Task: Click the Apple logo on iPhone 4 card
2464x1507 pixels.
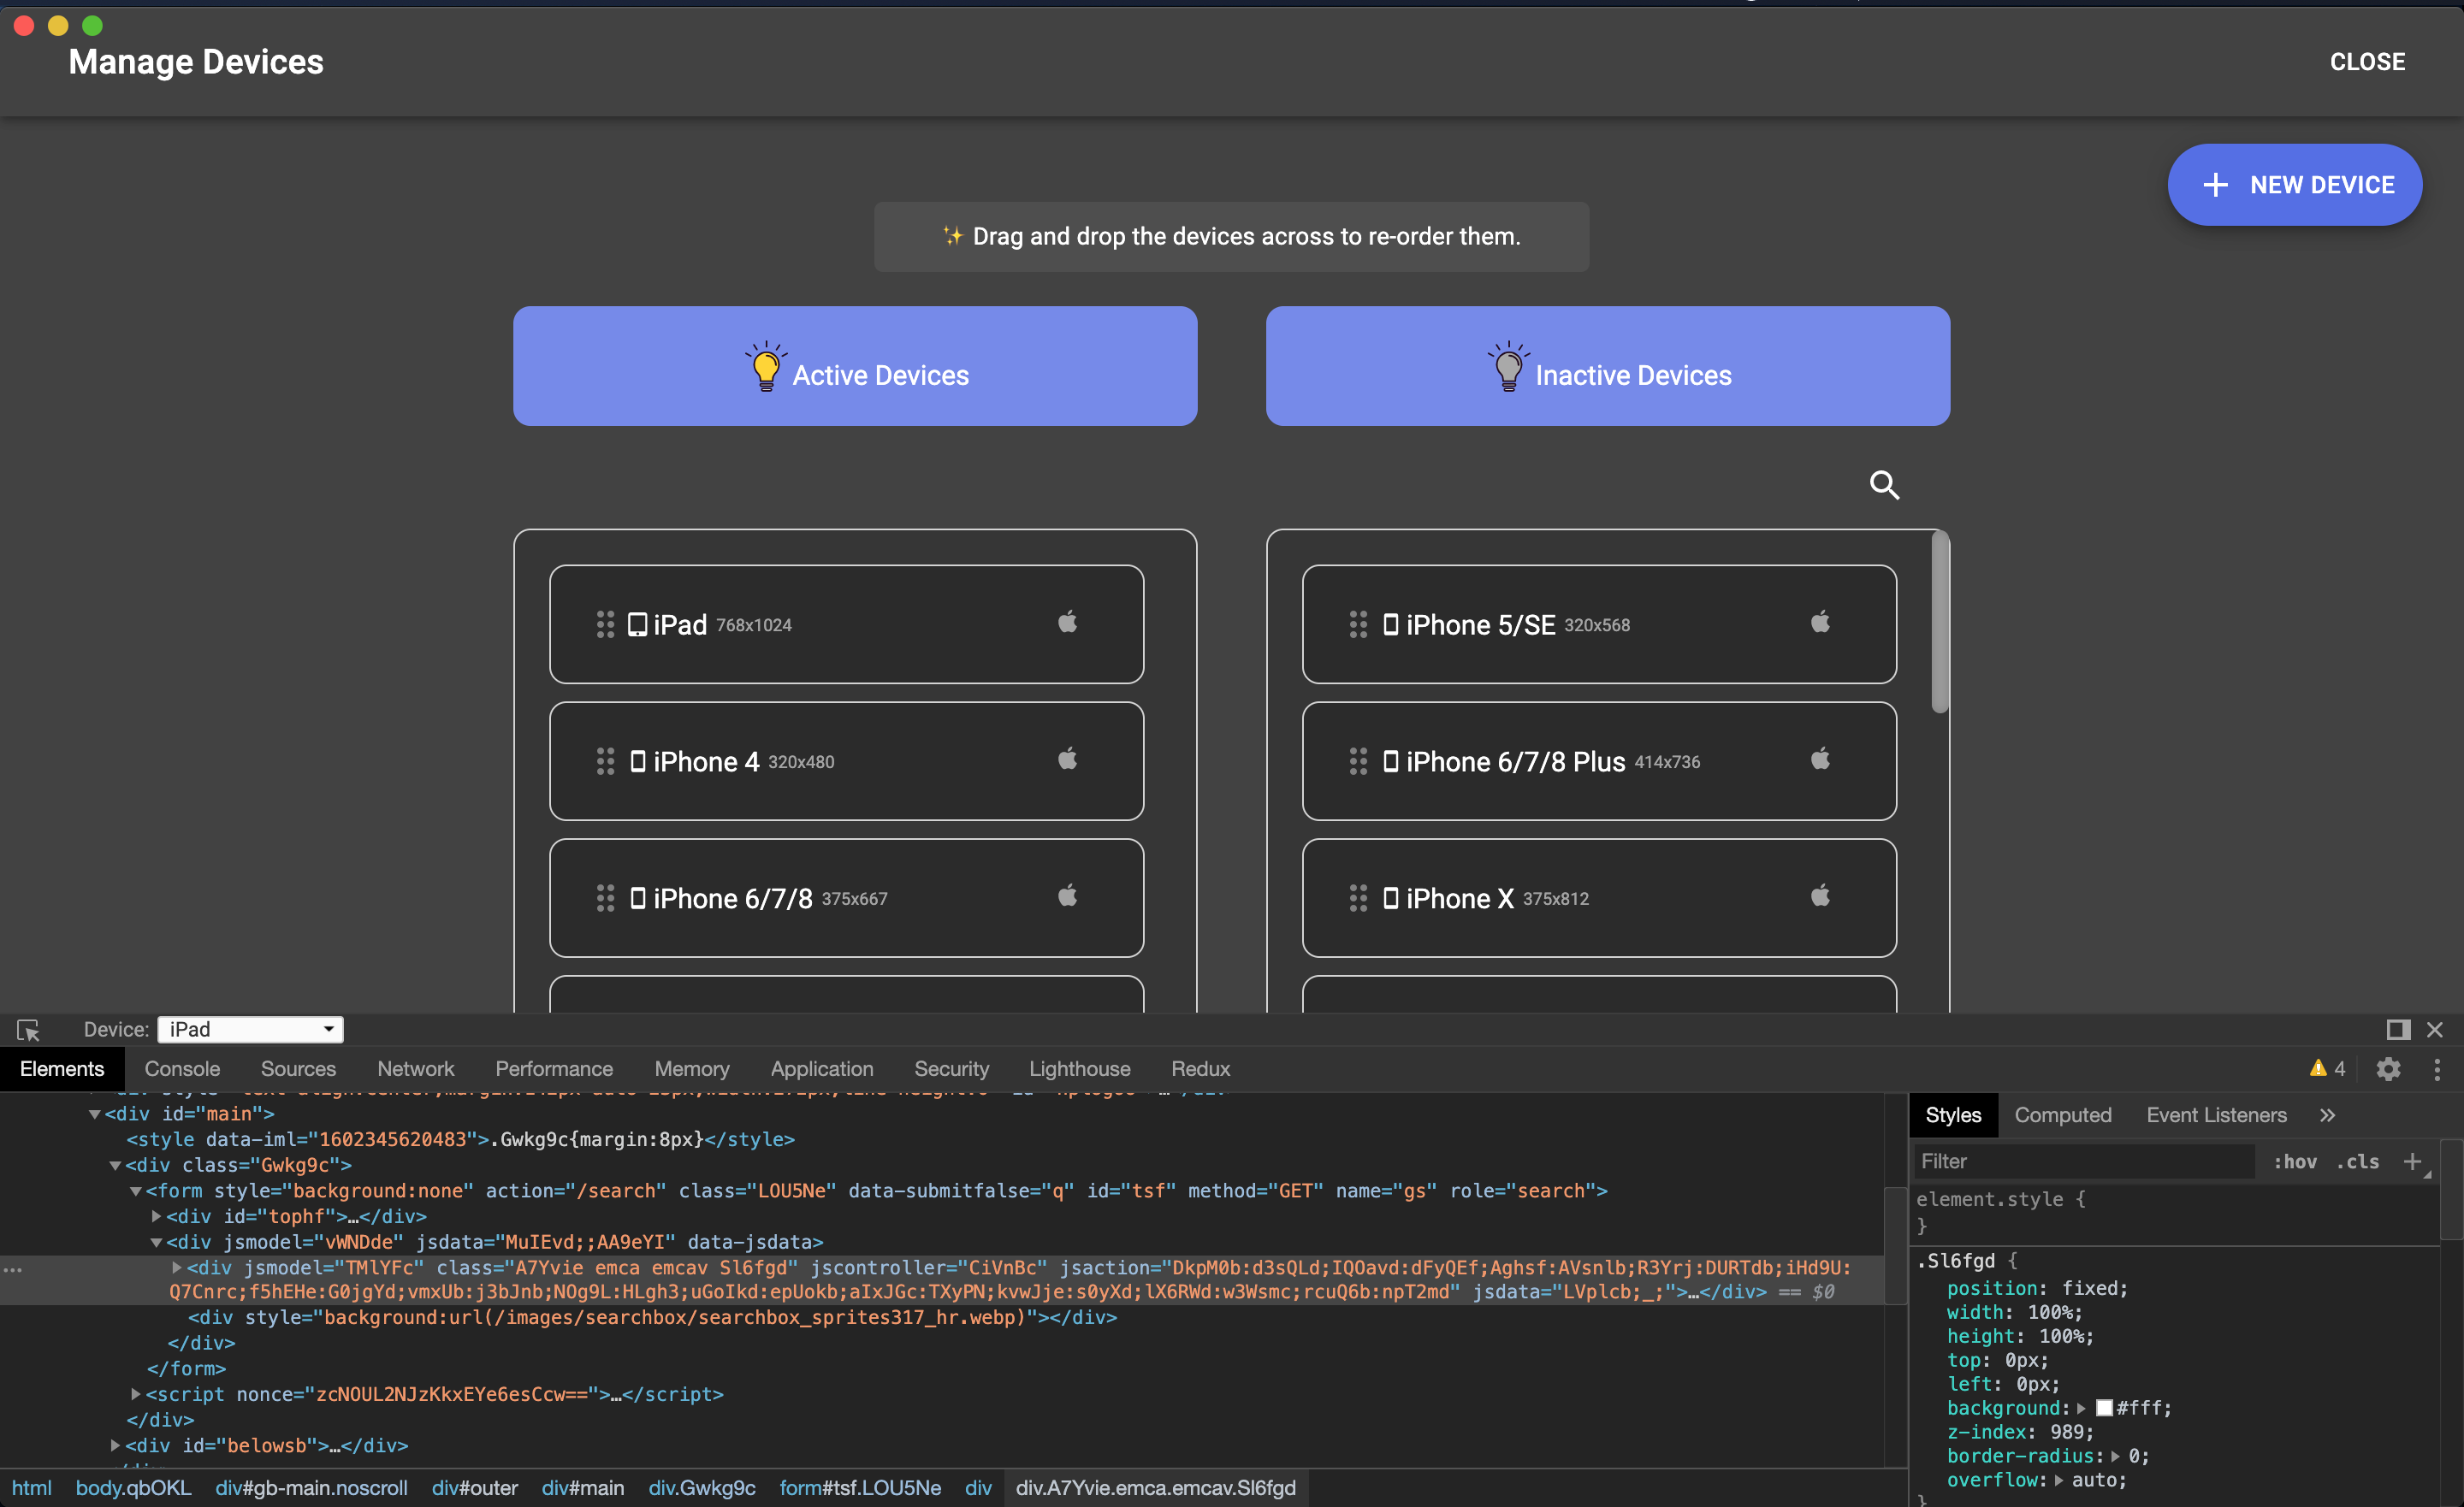Action: click(x=1067, y=759)
